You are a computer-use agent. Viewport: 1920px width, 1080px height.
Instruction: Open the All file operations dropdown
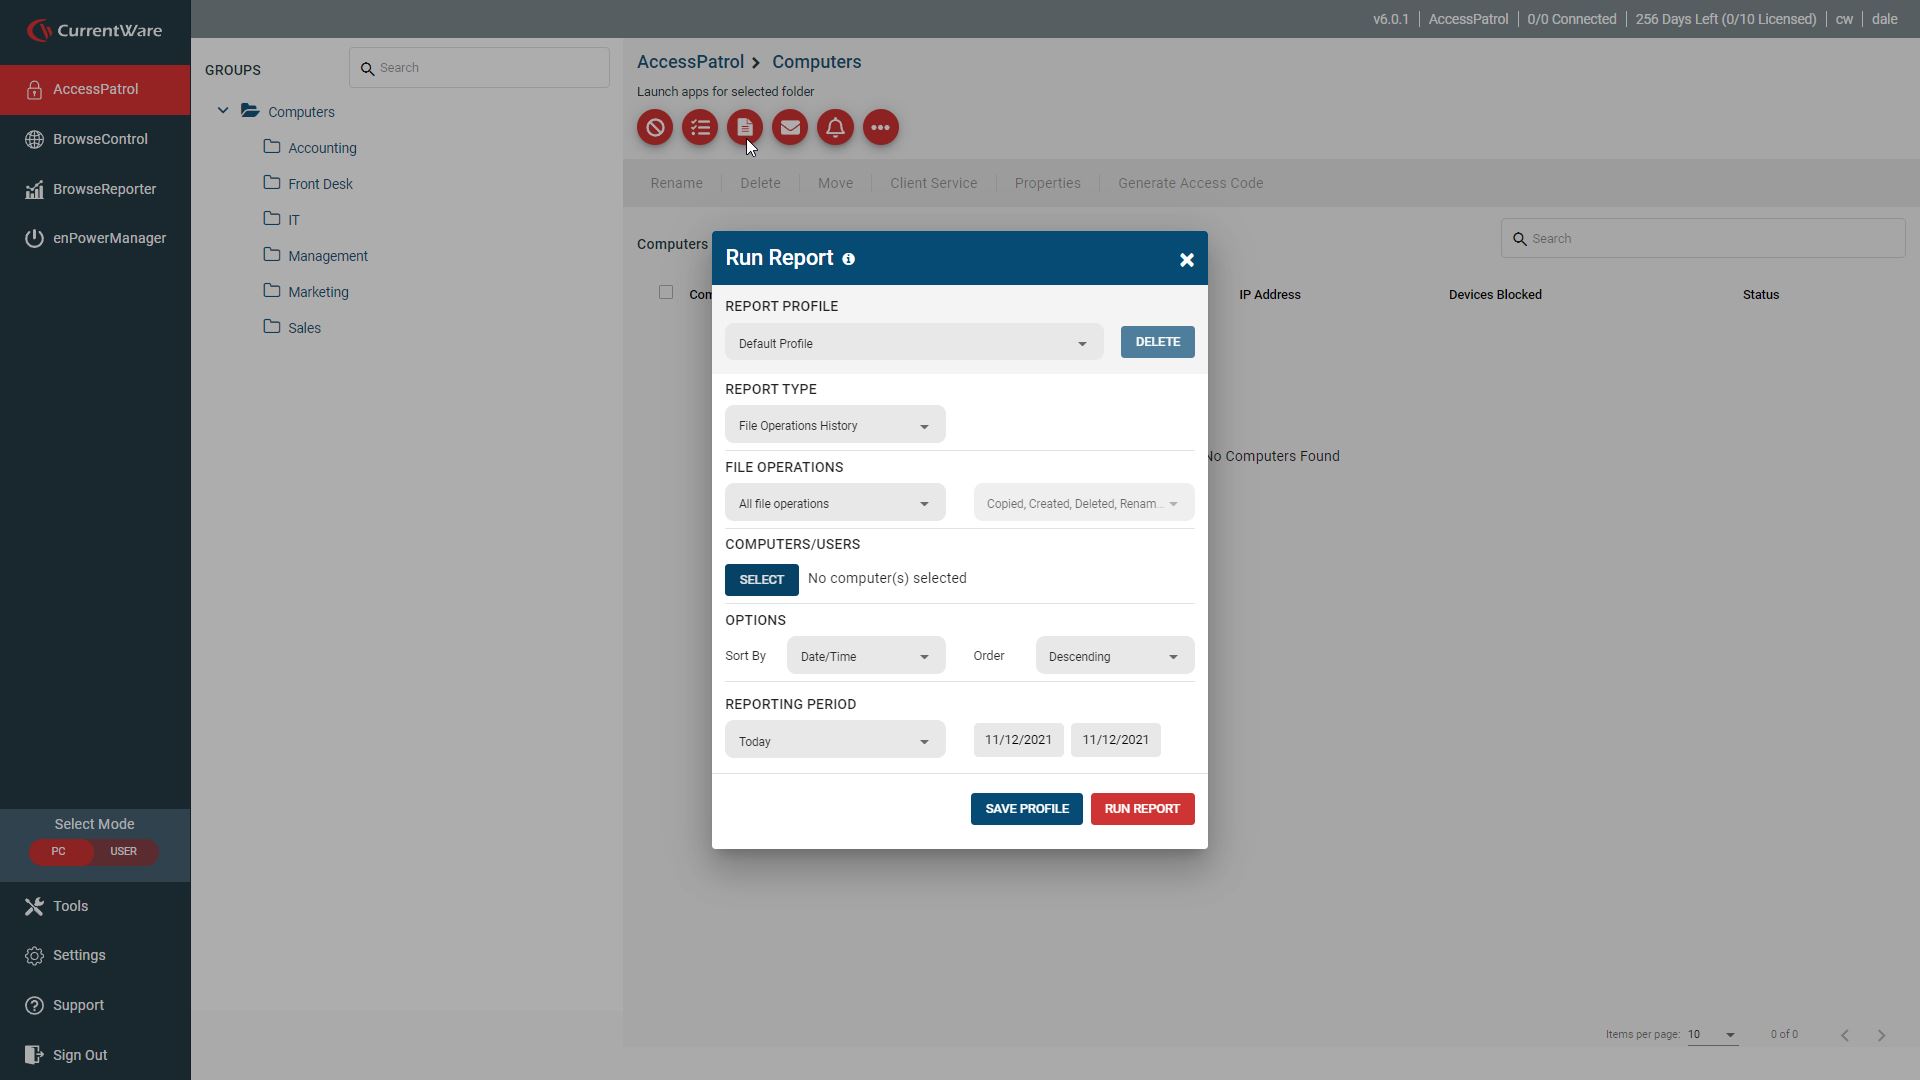pos(835,502)
